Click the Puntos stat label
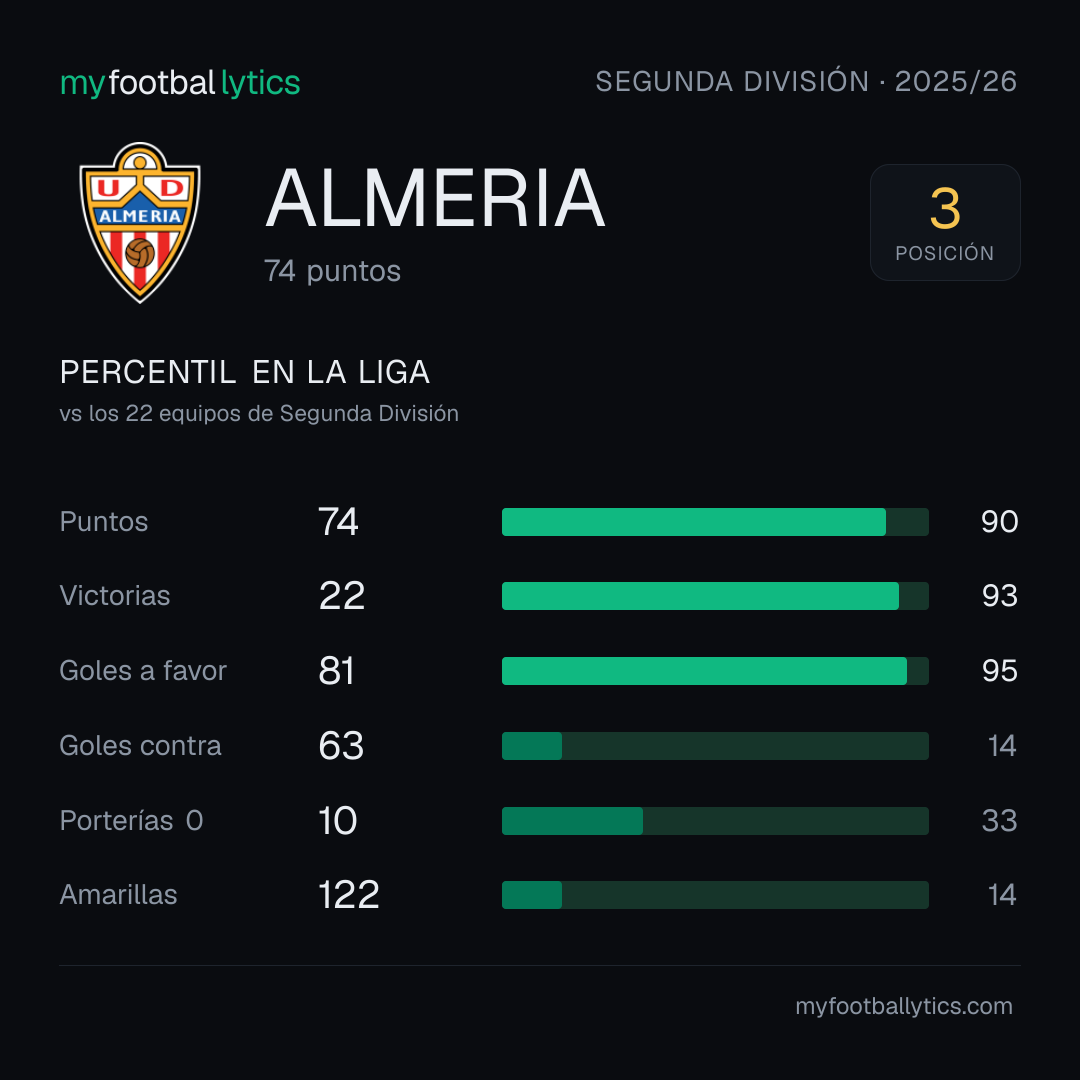This screenshot has width=1080, height=1080. (104, 521)
